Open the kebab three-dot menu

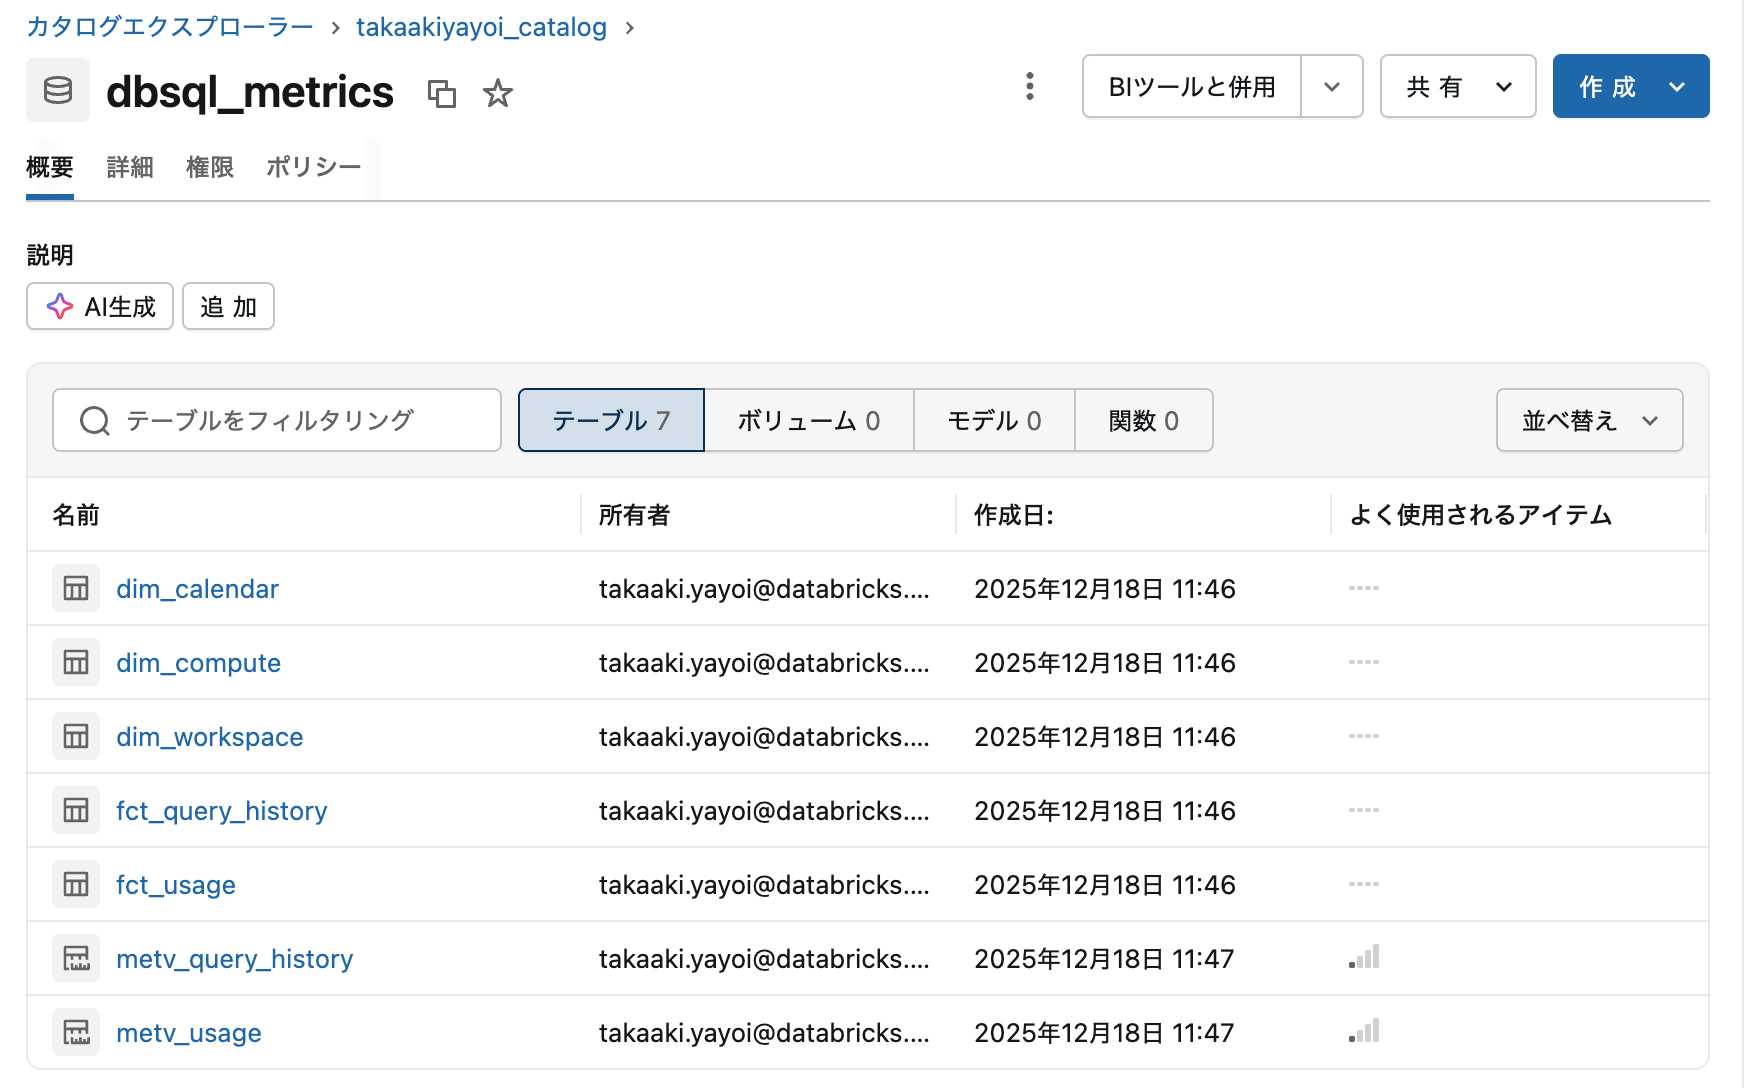pyautogui.click(x=1029, y=87)
